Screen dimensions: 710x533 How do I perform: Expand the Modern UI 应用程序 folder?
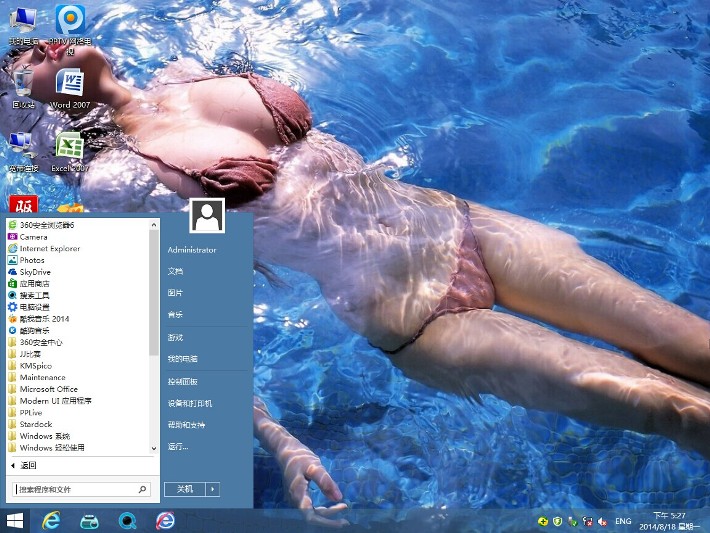click(x=50, y=401)
